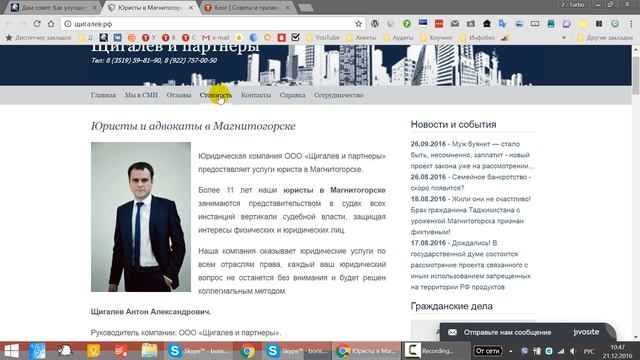This screenshot has width=640, height=360.
Task: Open the Инфобиз bookmarks folder
Action: pyautogui.click(x=477, y=38)
